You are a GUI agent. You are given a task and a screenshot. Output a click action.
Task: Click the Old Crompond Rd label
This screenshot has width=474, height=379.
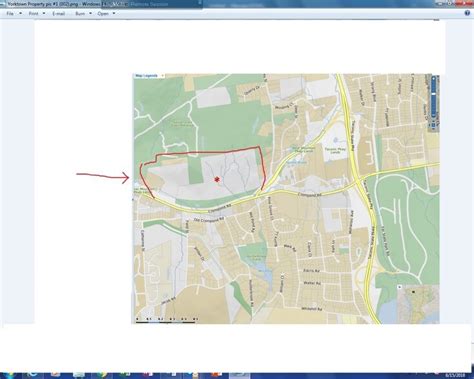[208, 220]
